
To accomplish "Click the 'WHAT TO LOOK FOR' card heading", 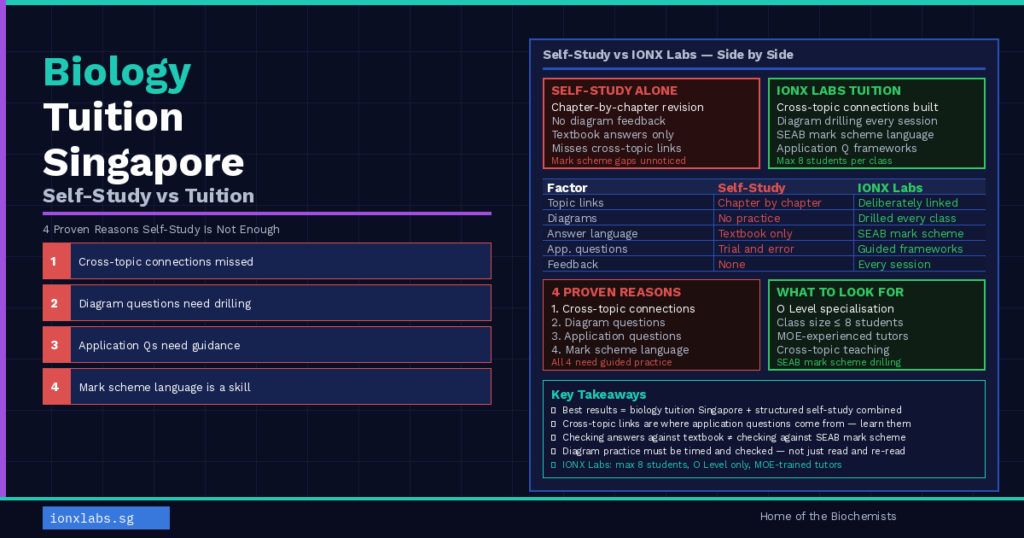I will [x=839, y=293].
